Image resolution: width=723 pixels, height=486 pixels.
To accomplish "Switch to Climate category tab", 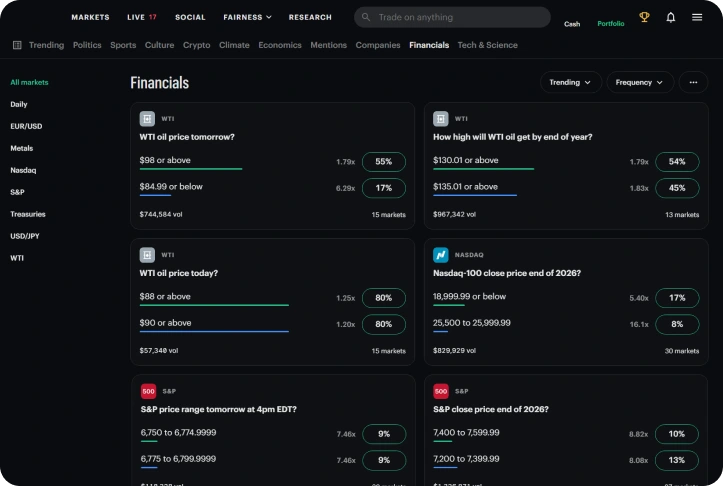I will (234, 45).
